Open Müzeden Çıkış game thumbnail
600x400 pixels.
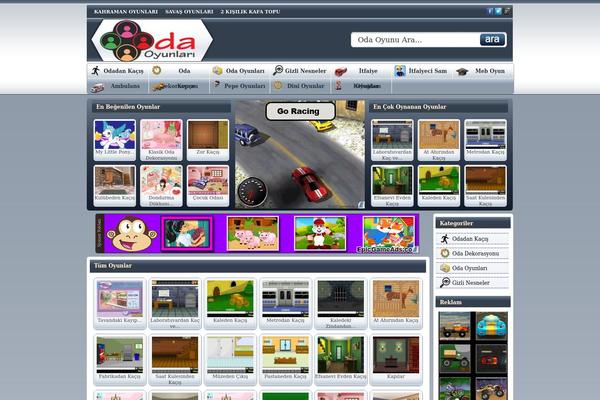coord(230,355)
